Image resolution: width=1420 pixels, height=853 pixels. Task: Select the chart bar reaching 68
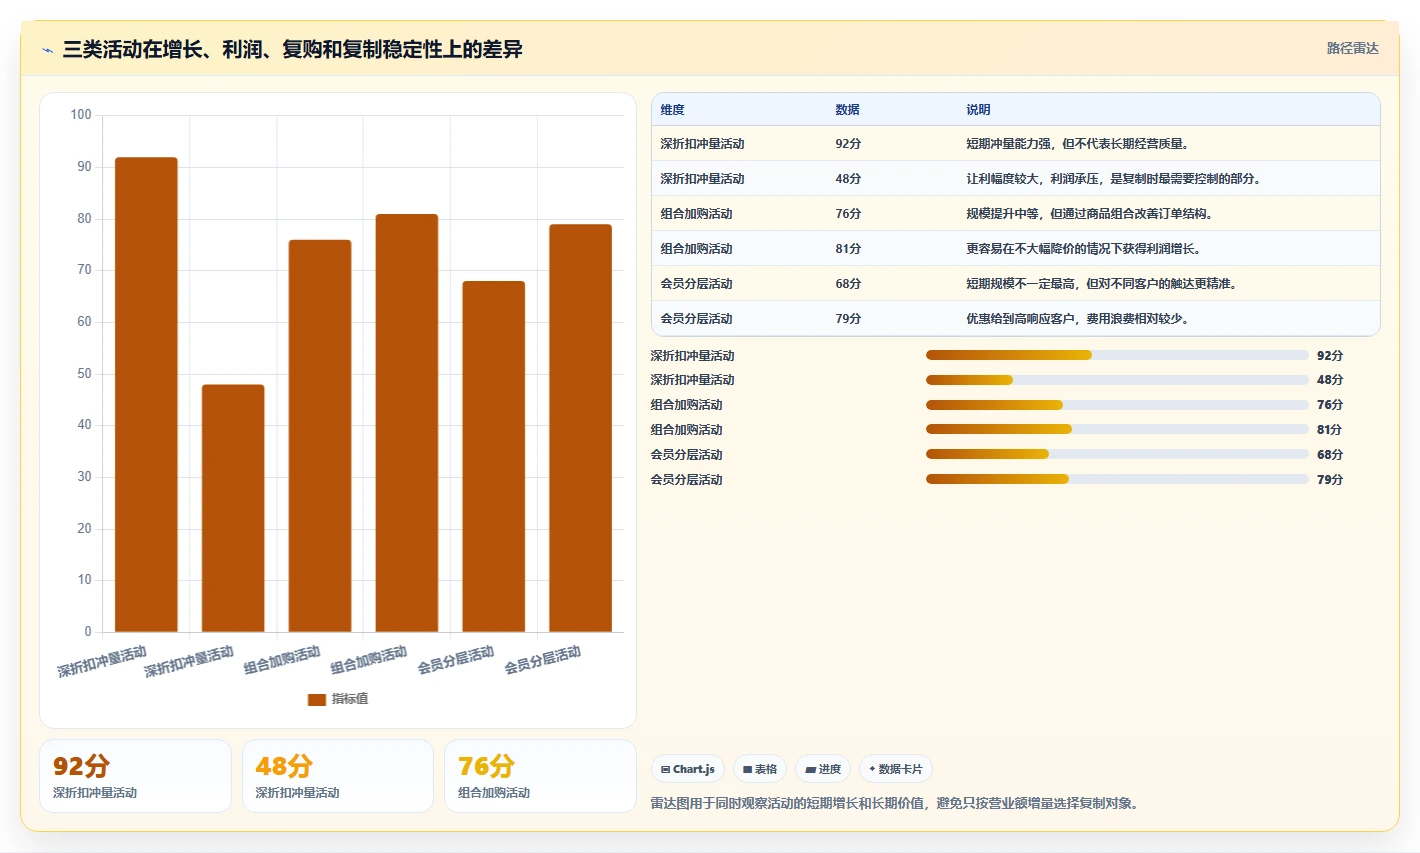(x=493, y=456)
